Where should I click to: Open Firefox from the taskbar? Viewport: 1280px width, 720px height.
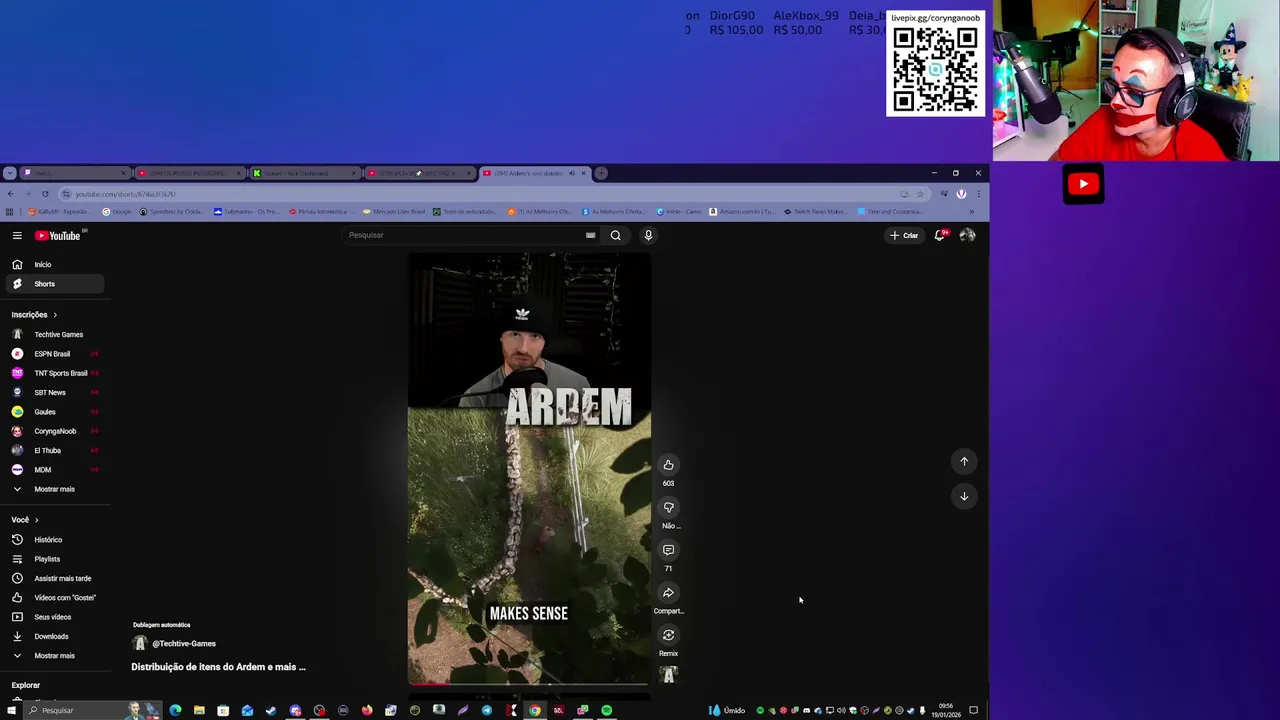(367, 710)
